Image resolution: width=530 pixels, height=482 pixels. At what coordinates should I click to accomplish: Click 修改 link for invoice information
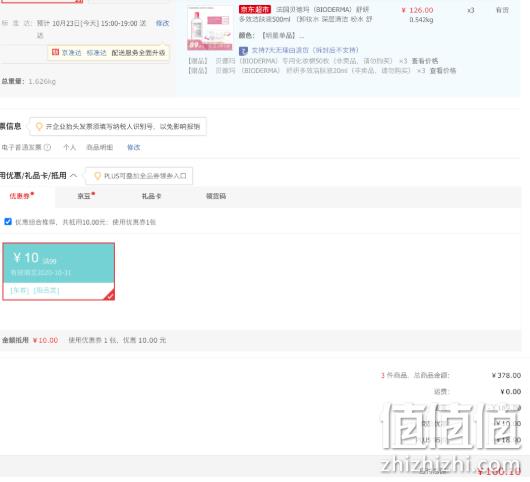click(x=134, y=147)
